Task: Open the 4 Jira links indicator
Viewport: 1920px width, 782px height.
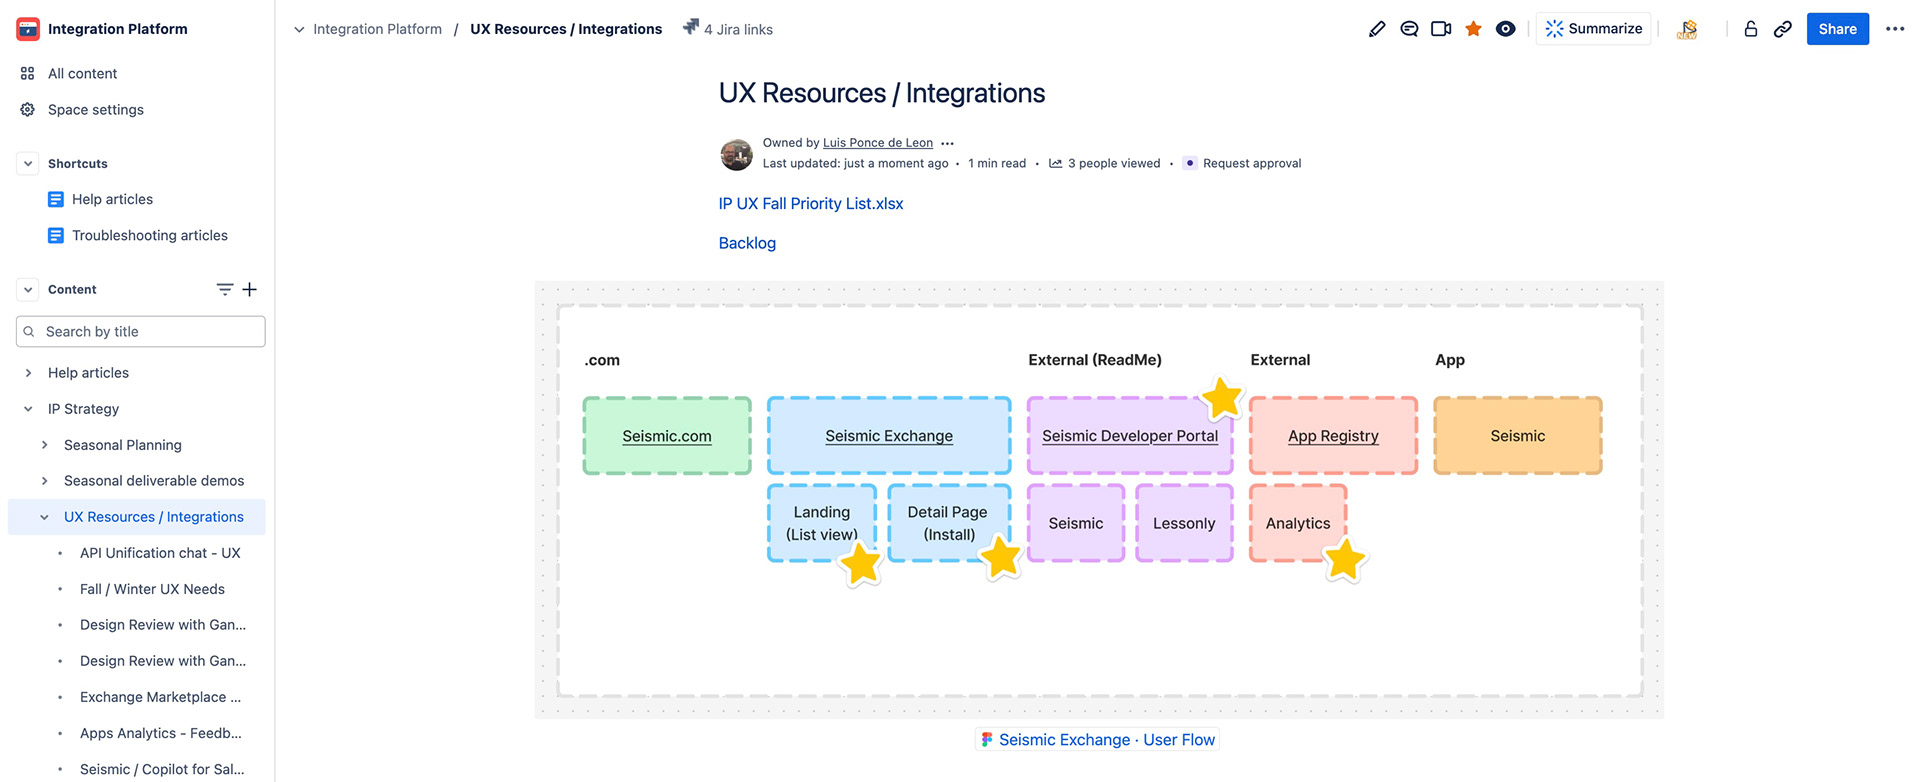Action: pos(728,29)
